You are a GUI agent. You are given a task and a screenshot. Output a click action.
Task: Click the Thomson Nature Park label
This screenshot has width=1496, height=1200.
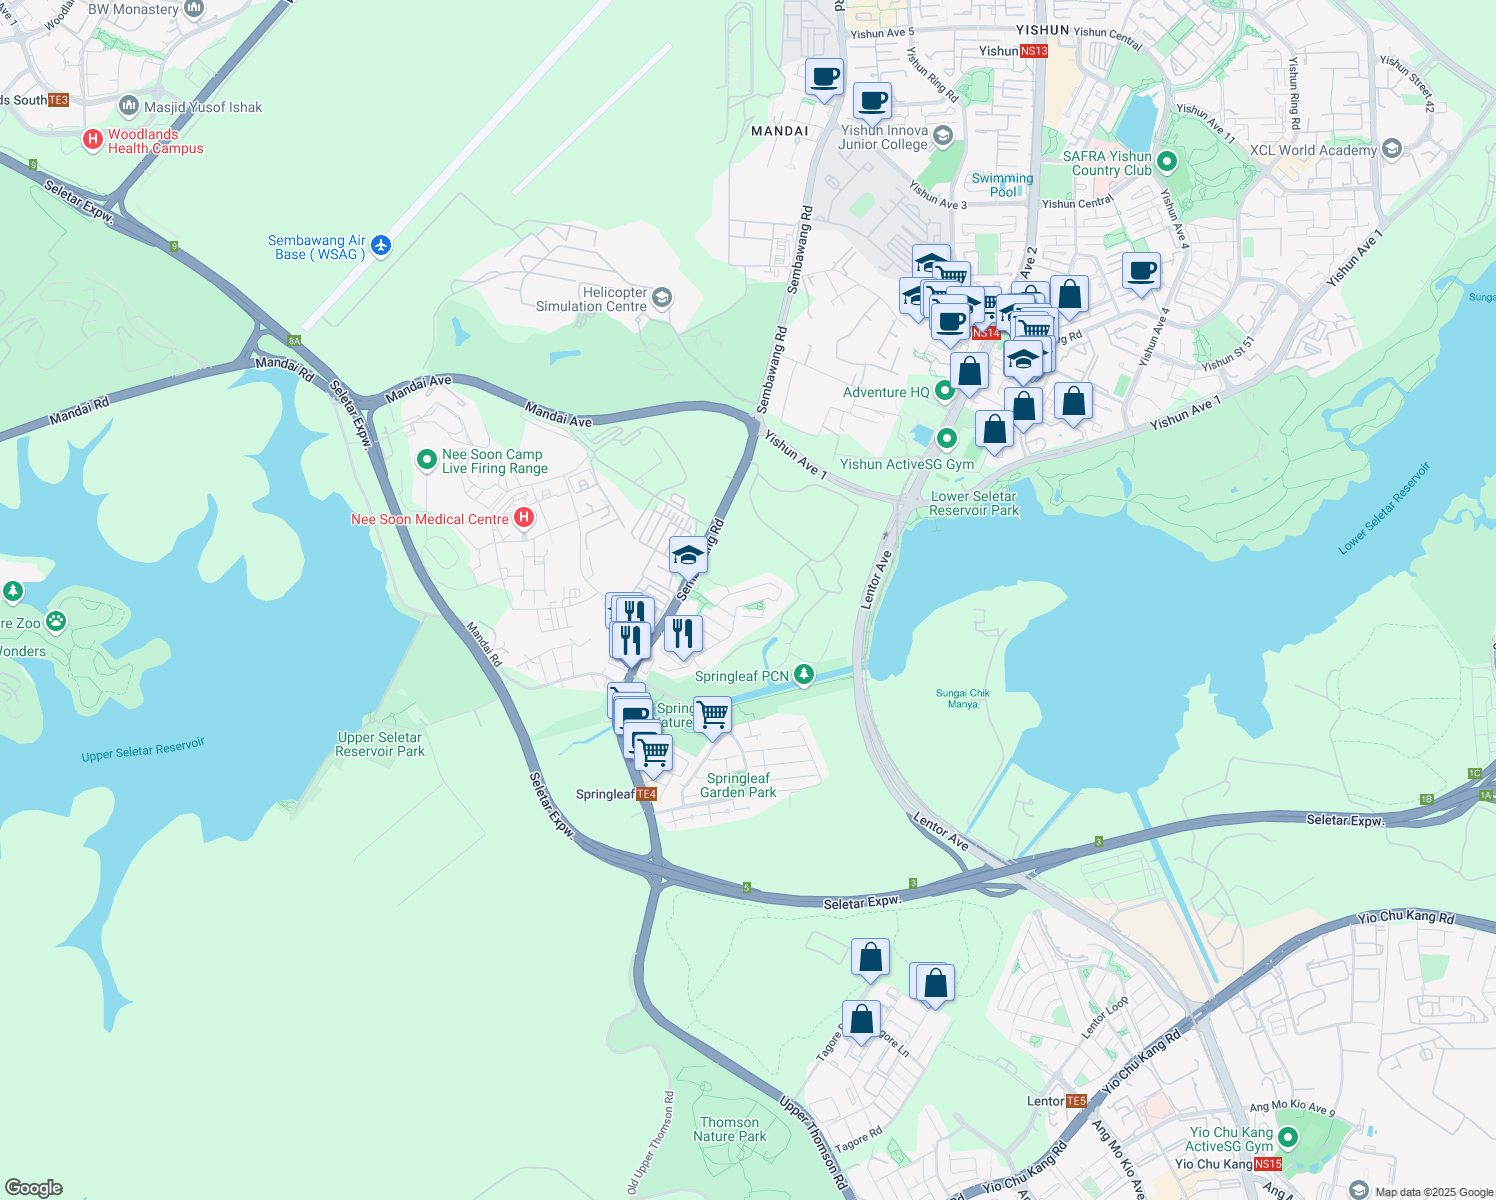point(730,1129)
